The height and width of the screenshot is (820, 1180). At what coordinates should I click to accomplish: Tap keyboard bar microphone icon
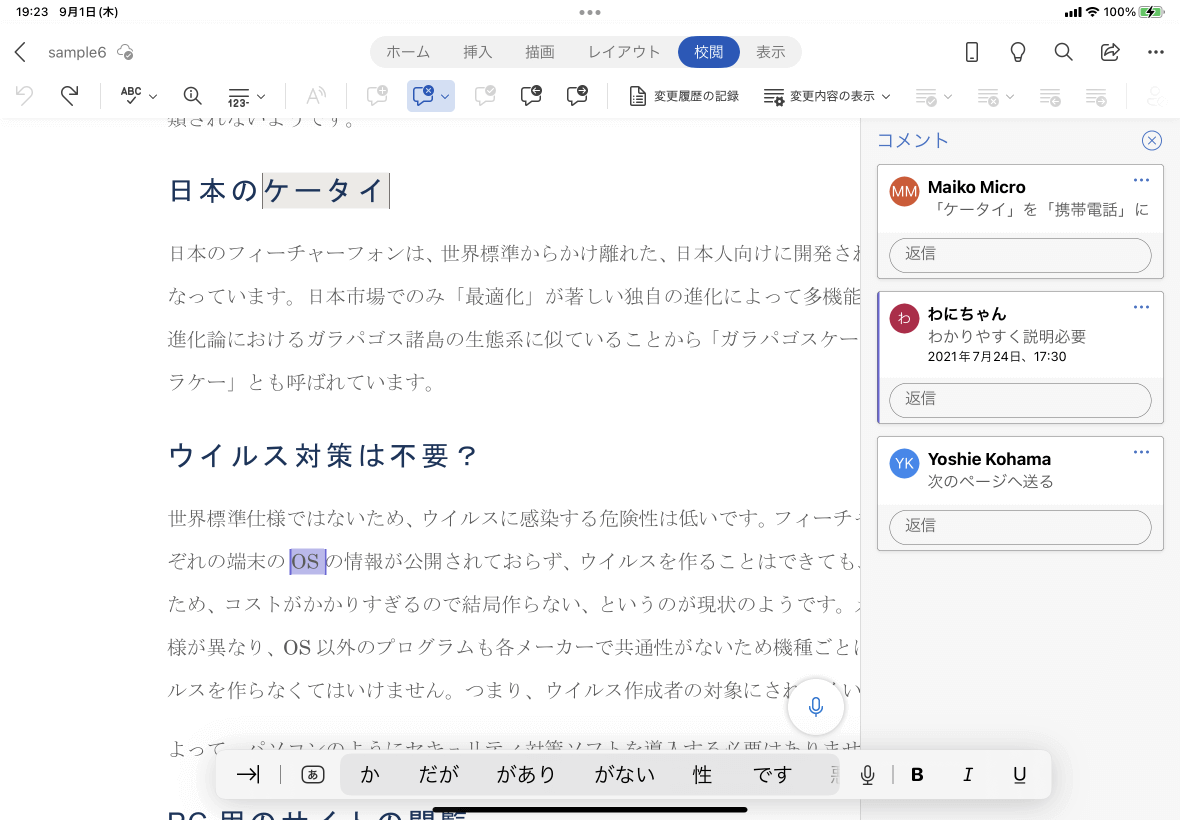tap(868, 775)
